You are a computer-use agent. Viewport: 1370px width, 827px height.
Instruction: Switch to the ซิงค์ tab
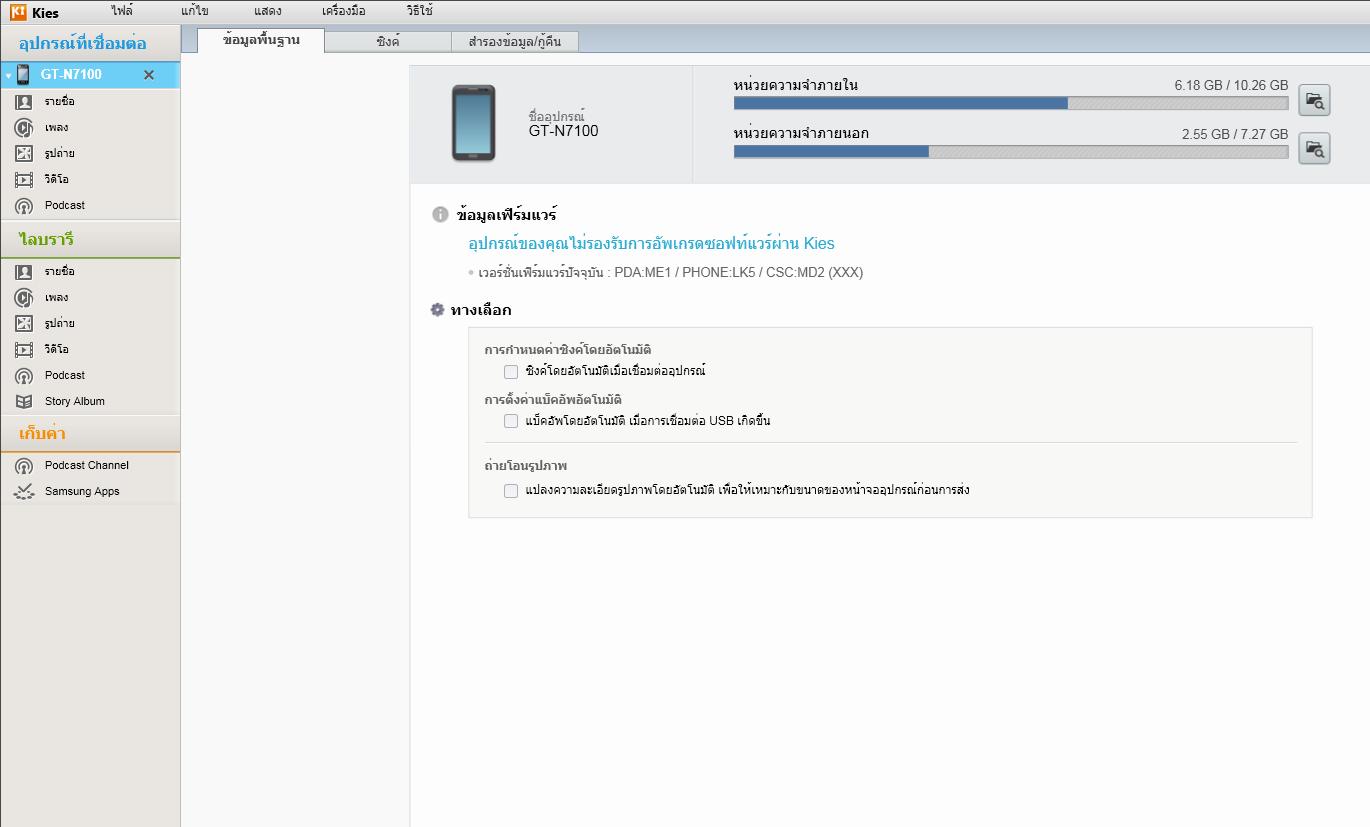tap(388, 42)
